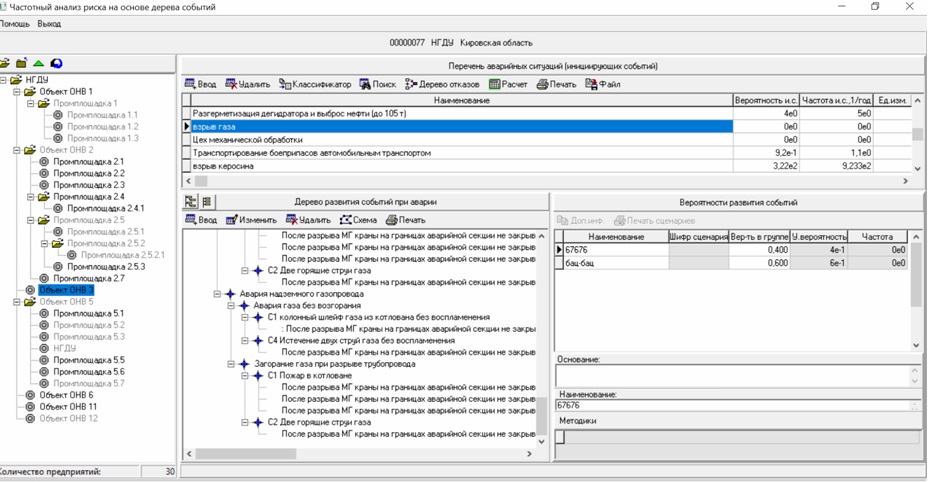Open Дерево отказов fault tree
The image size is (930, 482).
[444, 84]
